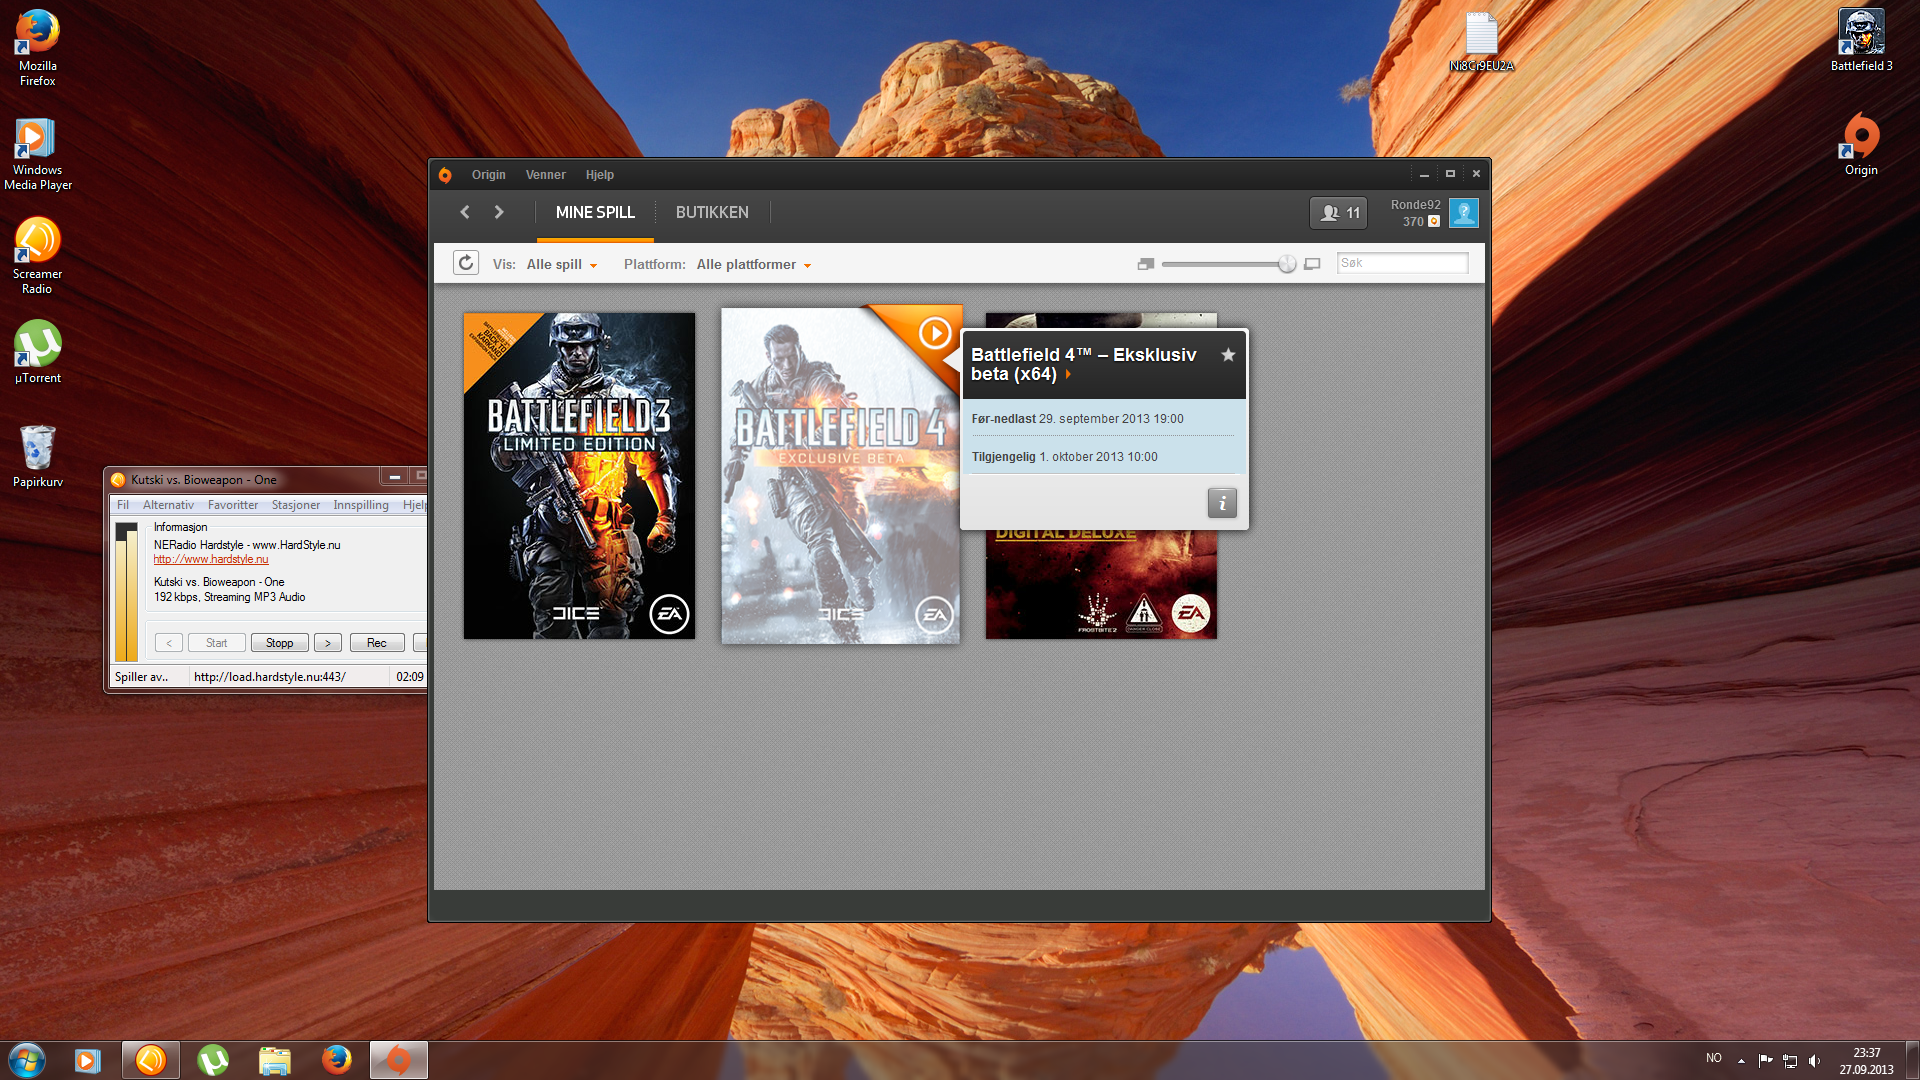Focus the Søk search field
1920x1080 pixels.
tap(1402, 263)
